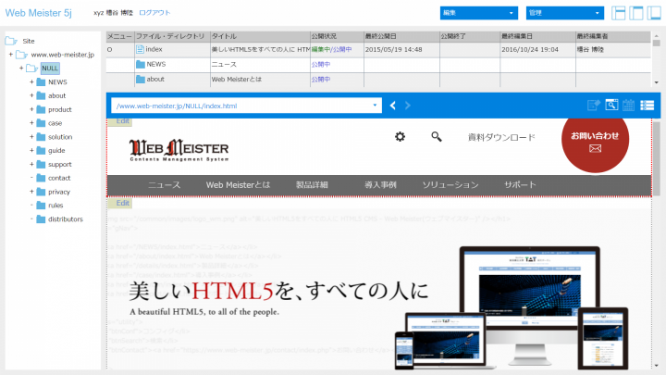Go back with the left arrow

point(393,105)
